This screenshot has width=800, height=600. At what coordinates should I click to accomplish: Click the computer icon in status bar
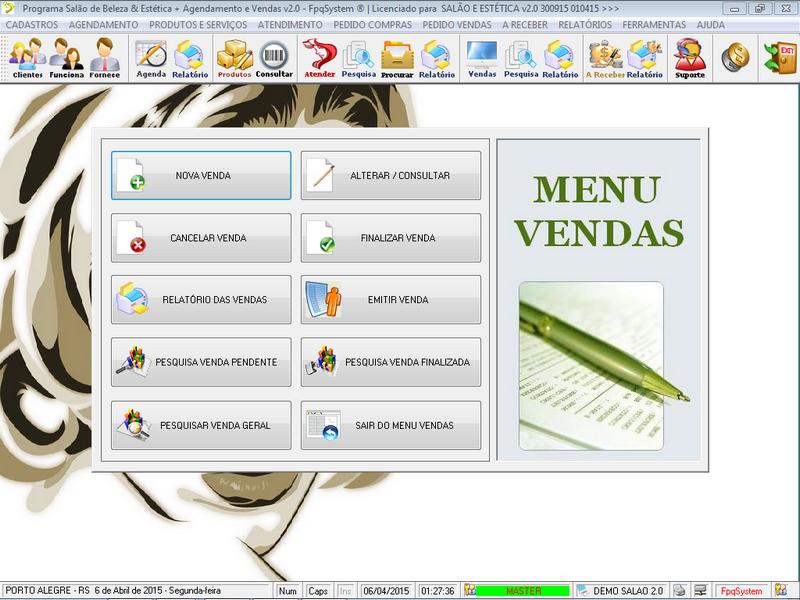pos(701,590)
